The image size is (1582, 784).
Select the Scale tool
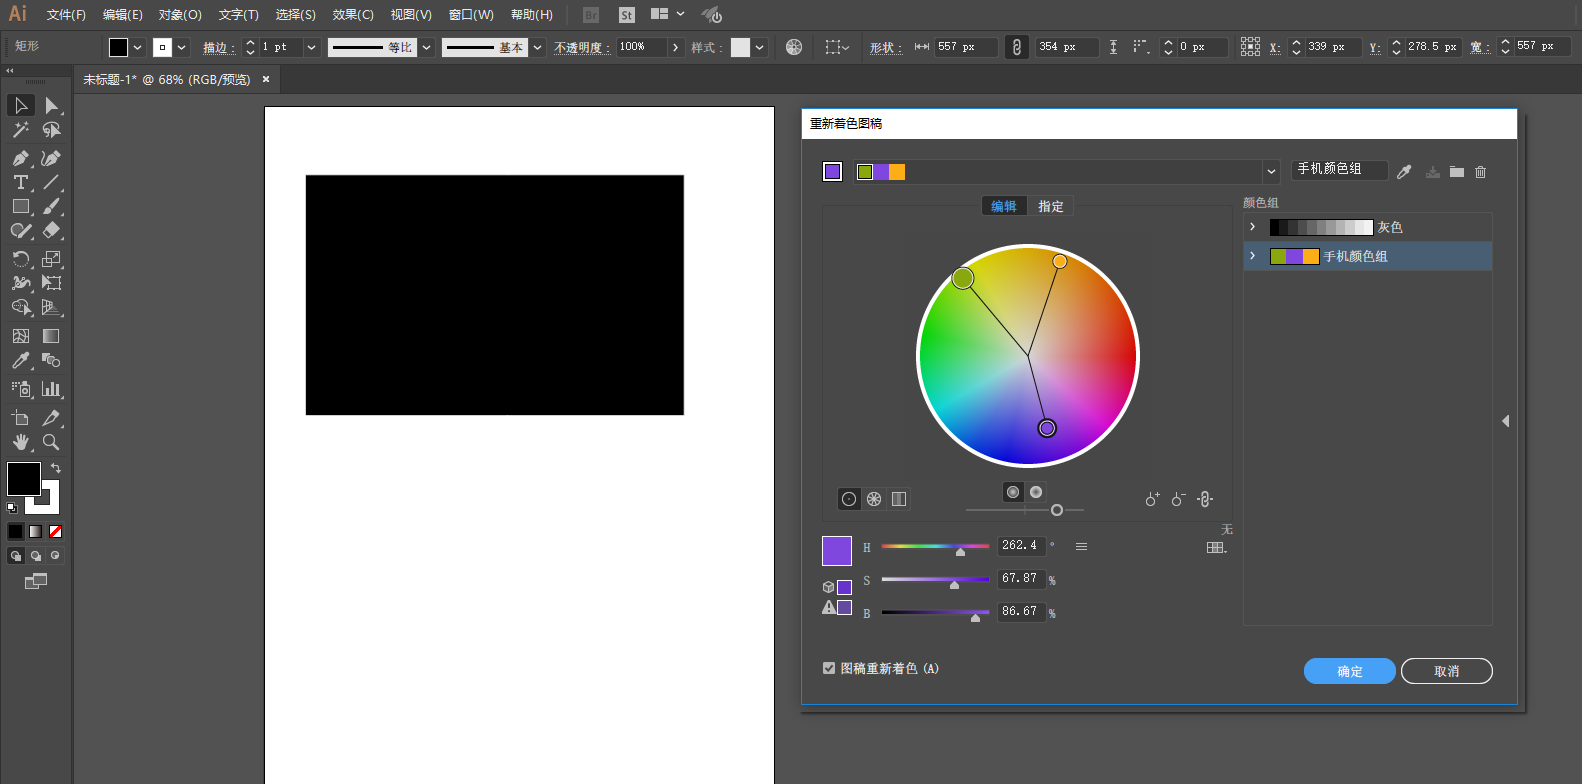point(51,259)
